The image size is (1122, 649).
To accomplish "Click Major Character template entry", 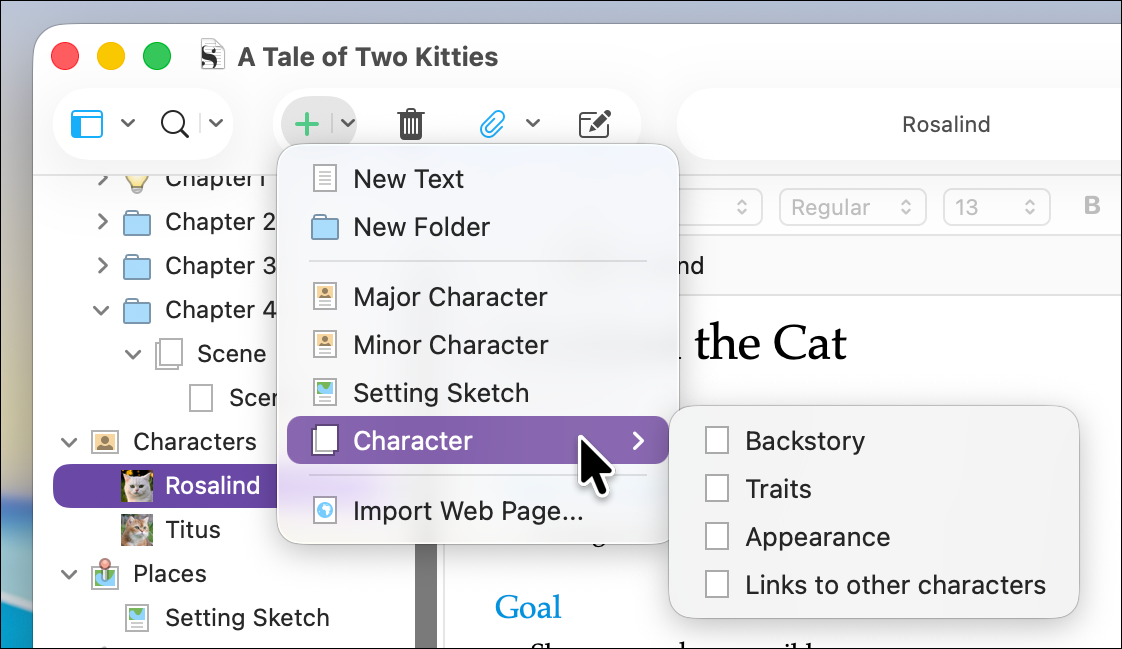I will pyautogui.click(x=450, y=297).
